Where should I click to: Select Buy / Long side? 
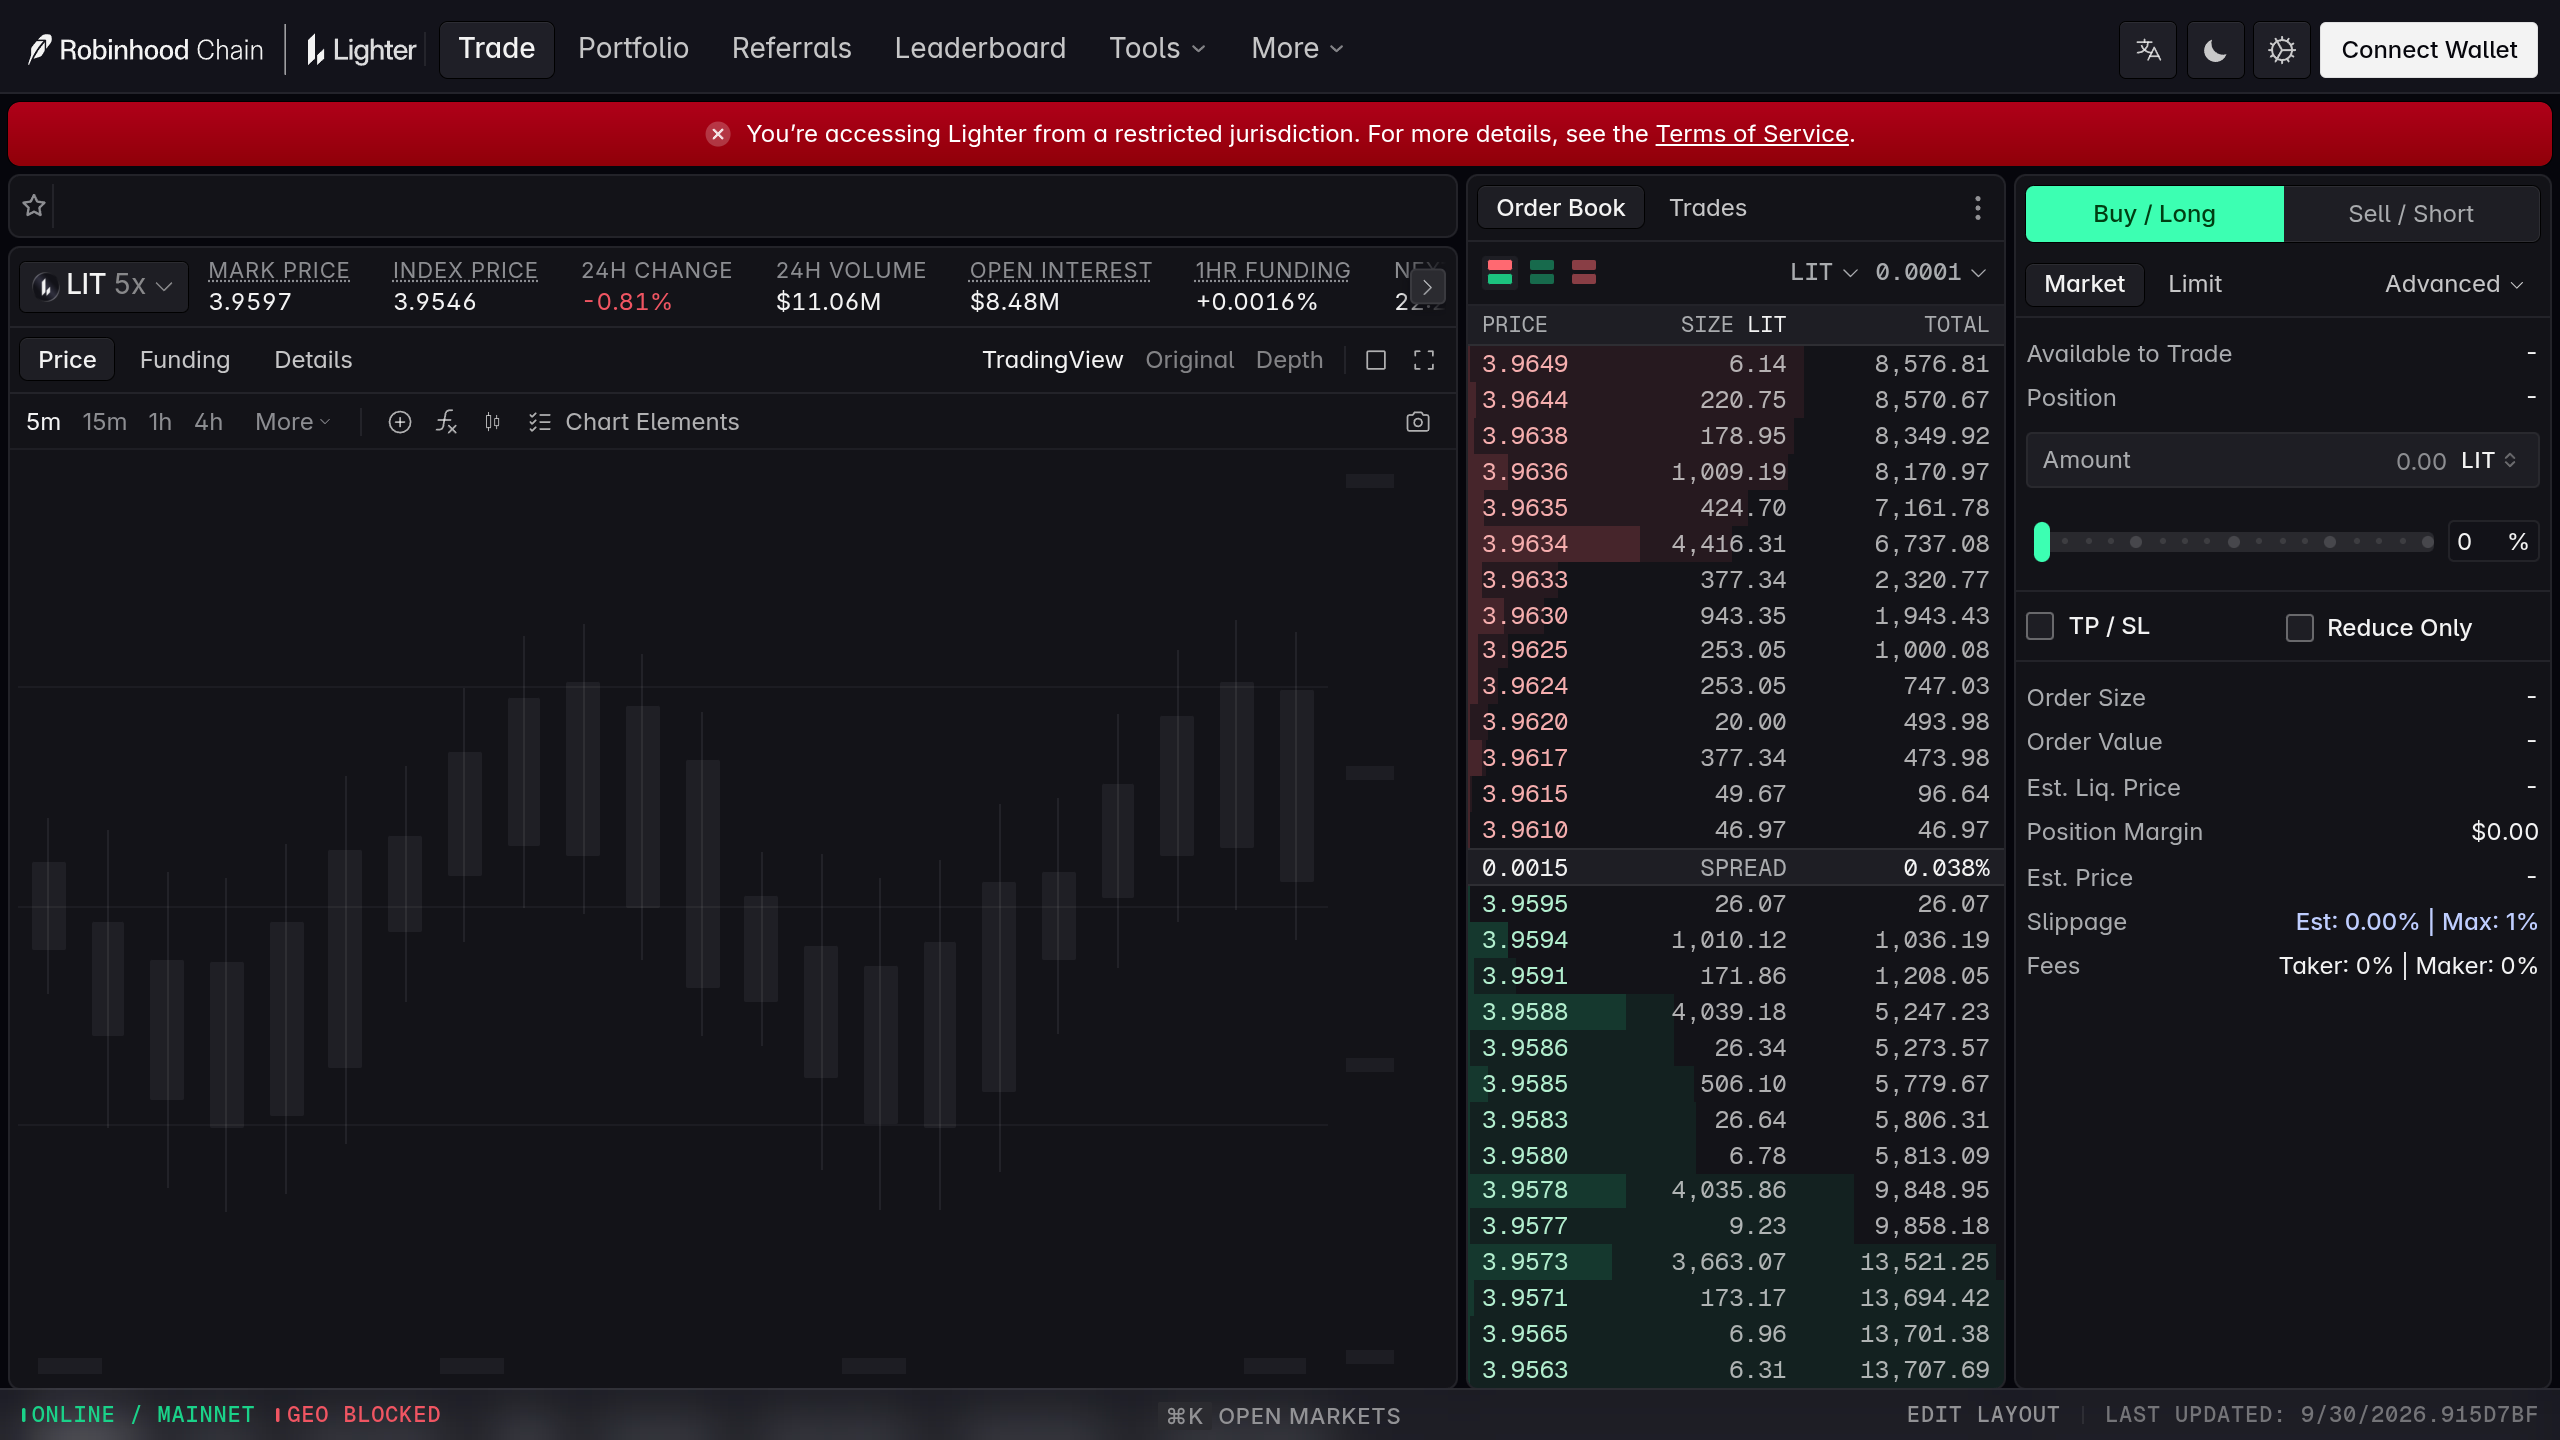pos(2154,214)
